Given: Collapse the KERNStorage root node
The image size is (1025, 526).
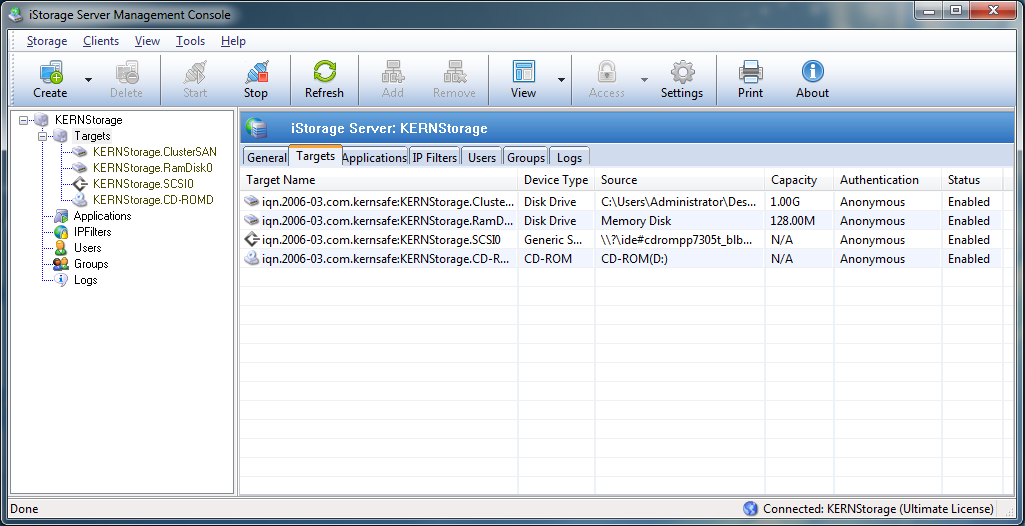Looking at the screenshot, I should [24, 120].
